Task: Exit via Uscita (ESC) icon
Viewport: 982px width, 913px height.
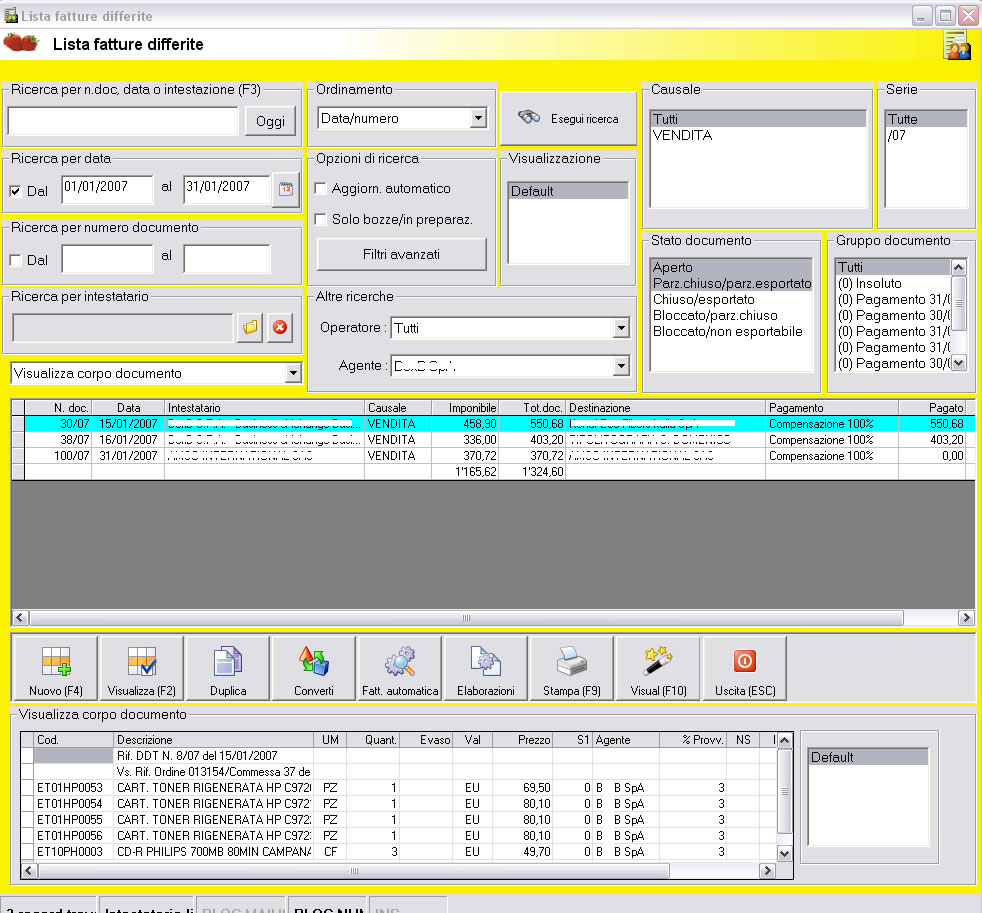Action: 744,668
